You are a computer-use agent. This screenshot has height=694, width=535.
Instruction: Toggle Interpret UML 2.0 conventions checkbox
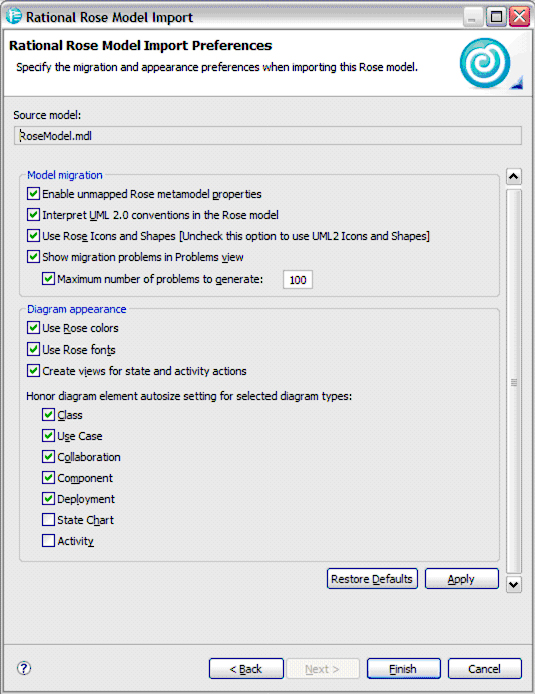point(33,215)
